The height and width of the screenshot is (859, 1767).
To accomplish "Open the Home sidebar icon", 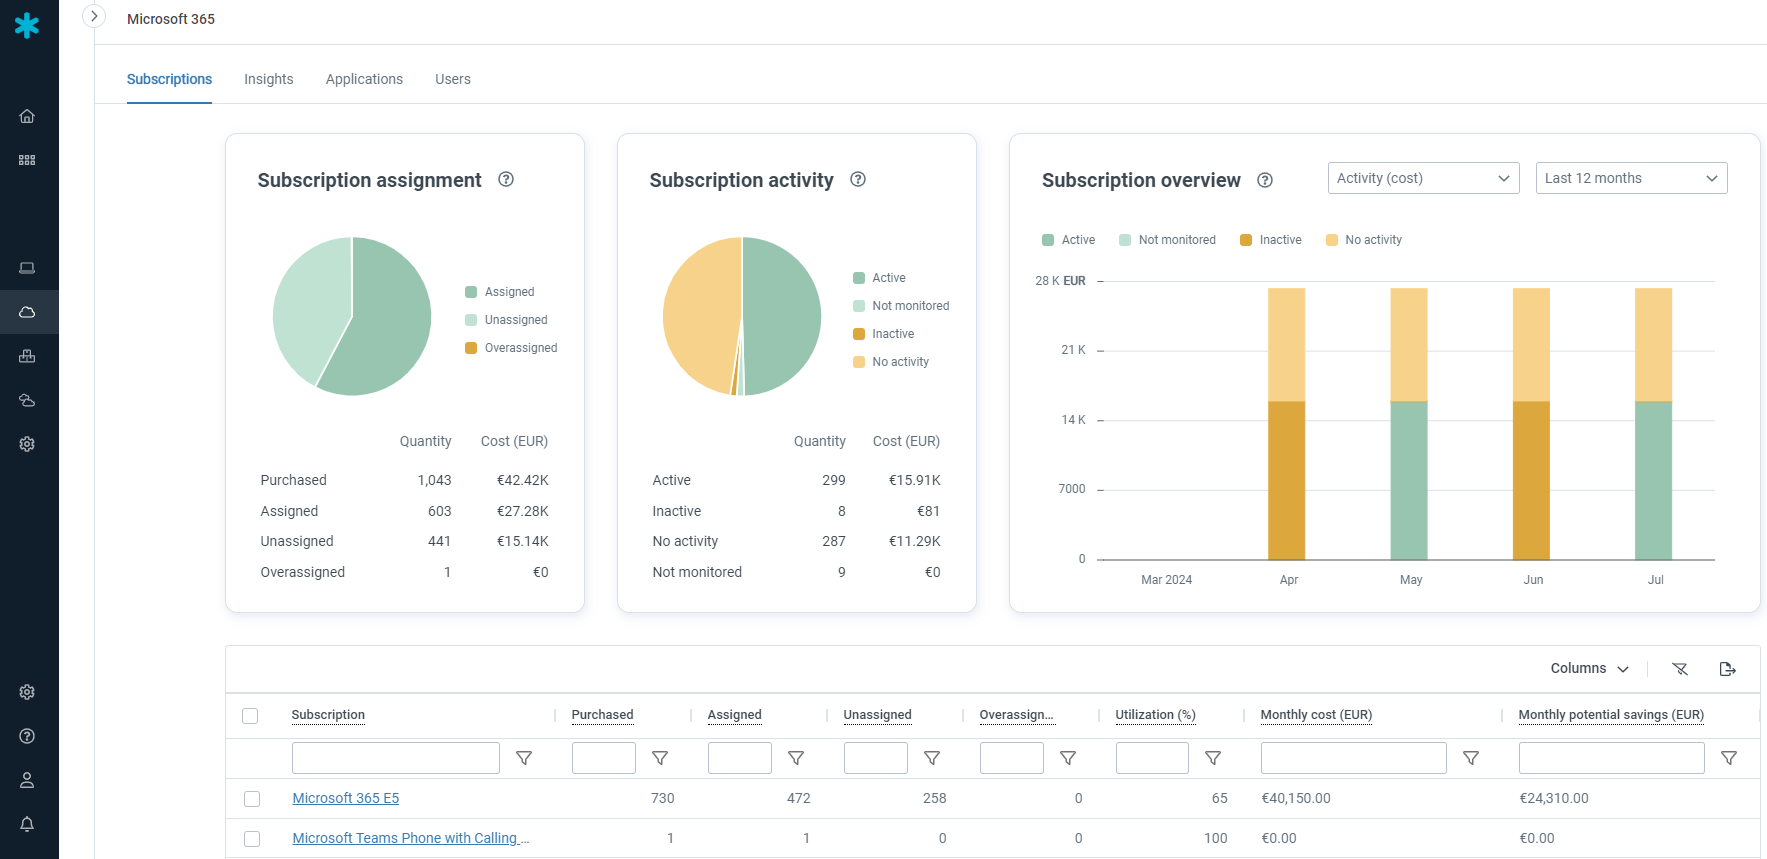I will [x=27, y=116].
